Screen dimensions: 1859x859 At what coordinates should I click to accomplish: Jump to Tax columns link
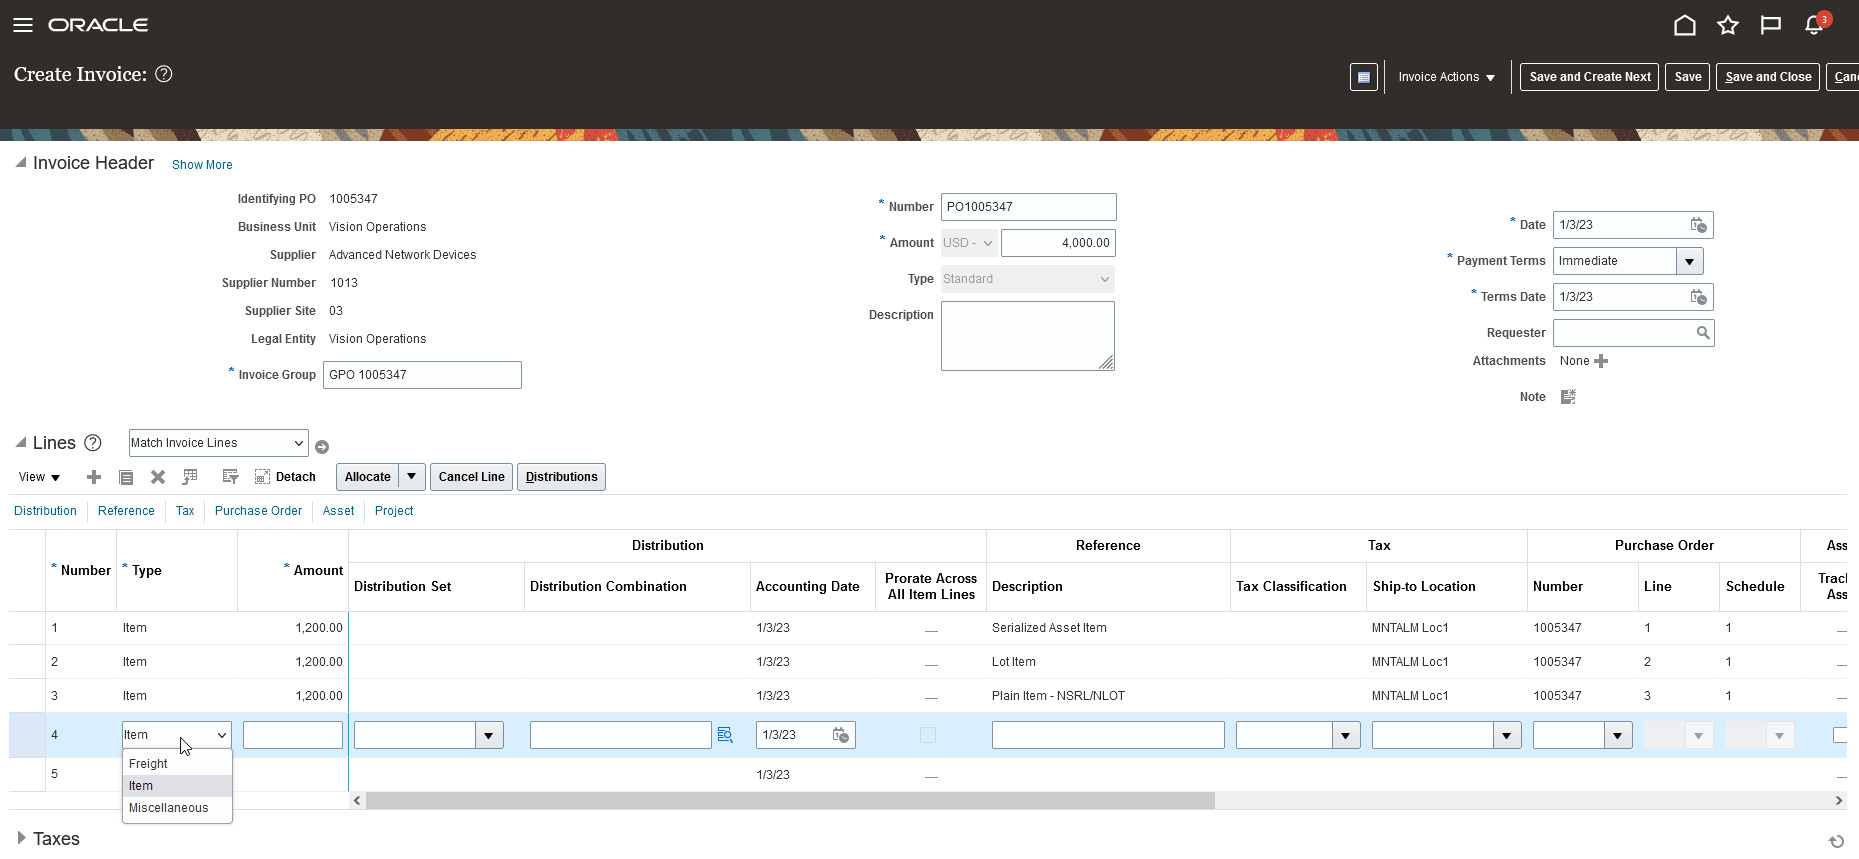185,511
